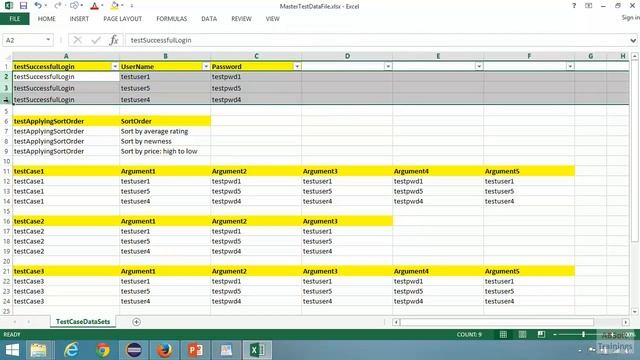Click COUNT: 9 in status bar
The width and height of the screenshot is (640, 360).
tap(469, 334)
